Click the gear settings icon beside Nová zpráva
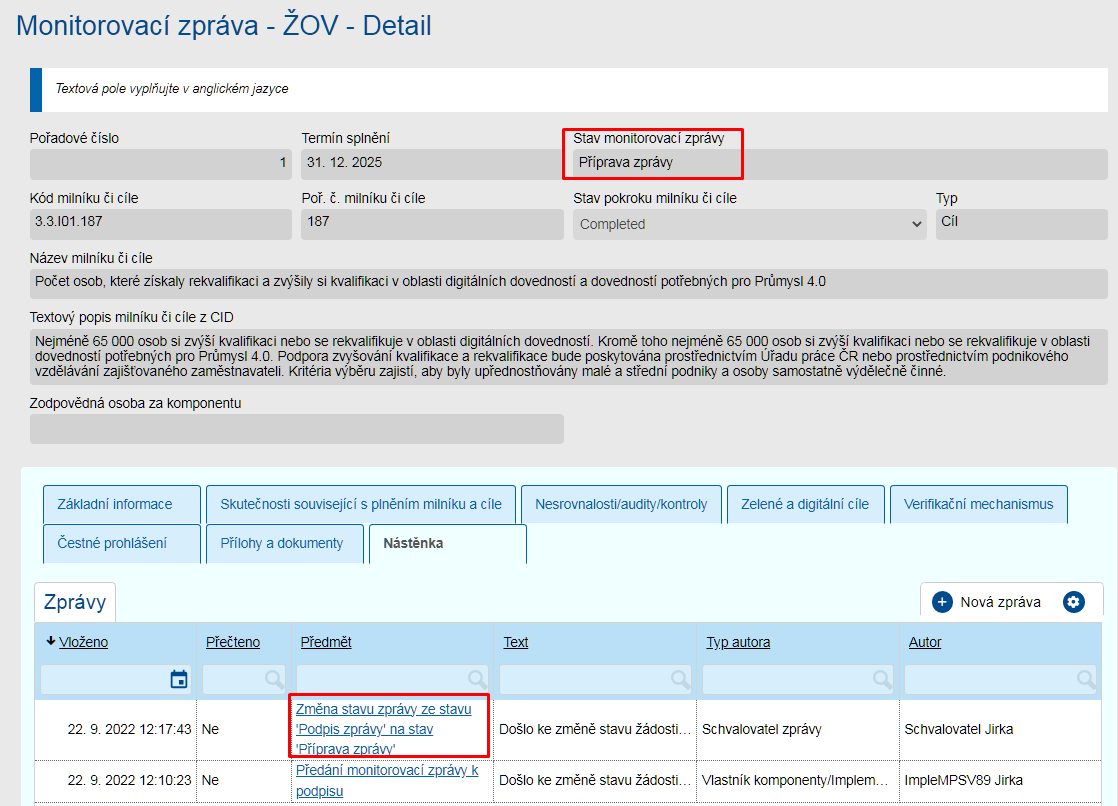This screenshot has width=1118, height=806. (x=1074, y=602)
